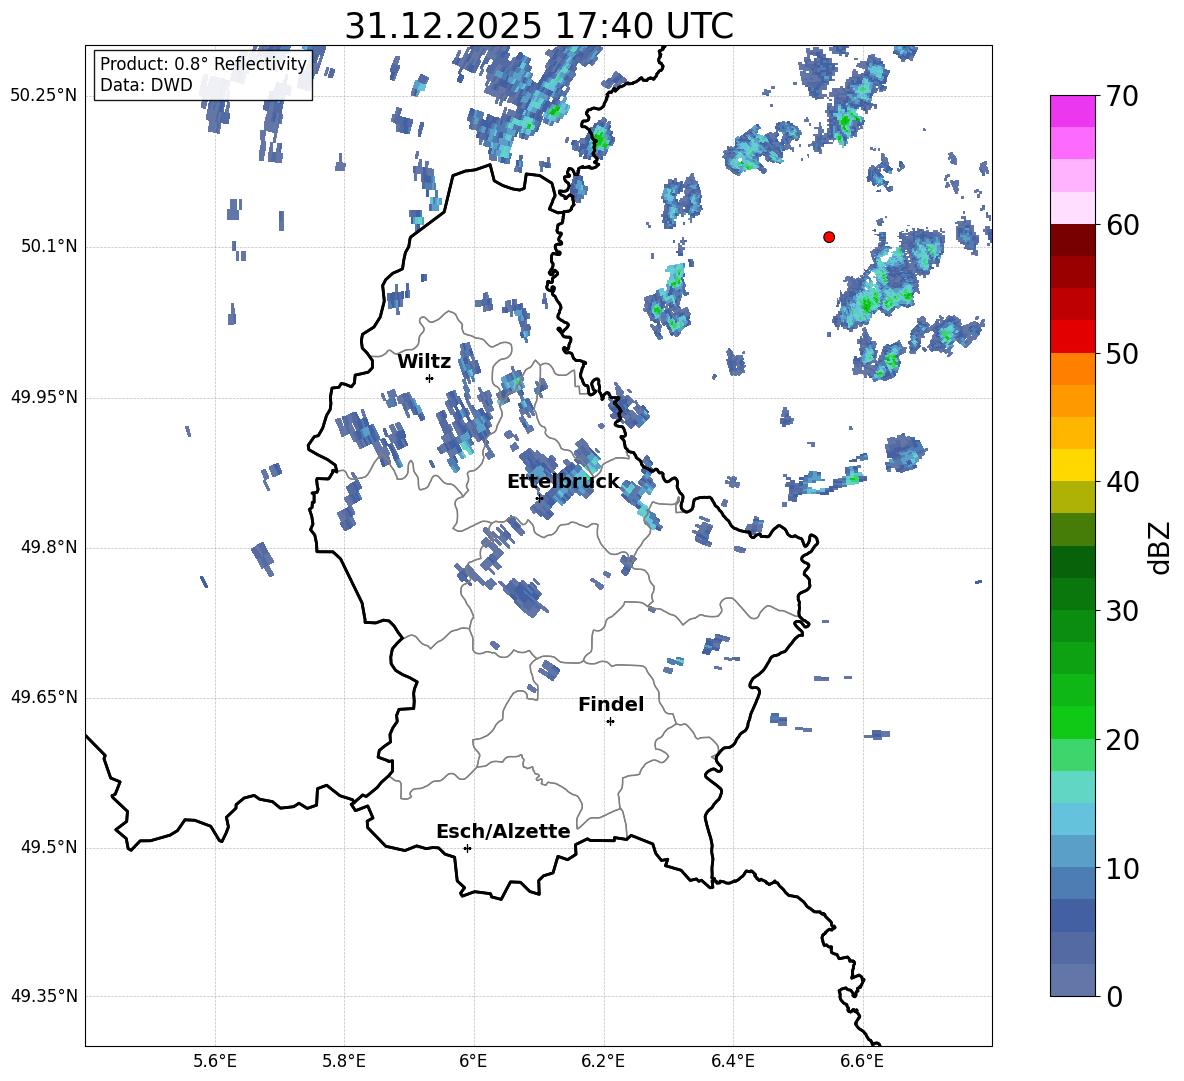The image size is (1184, 1081).
Task: Click the Ettelbruck station cross marker
Action: [539, 498]
